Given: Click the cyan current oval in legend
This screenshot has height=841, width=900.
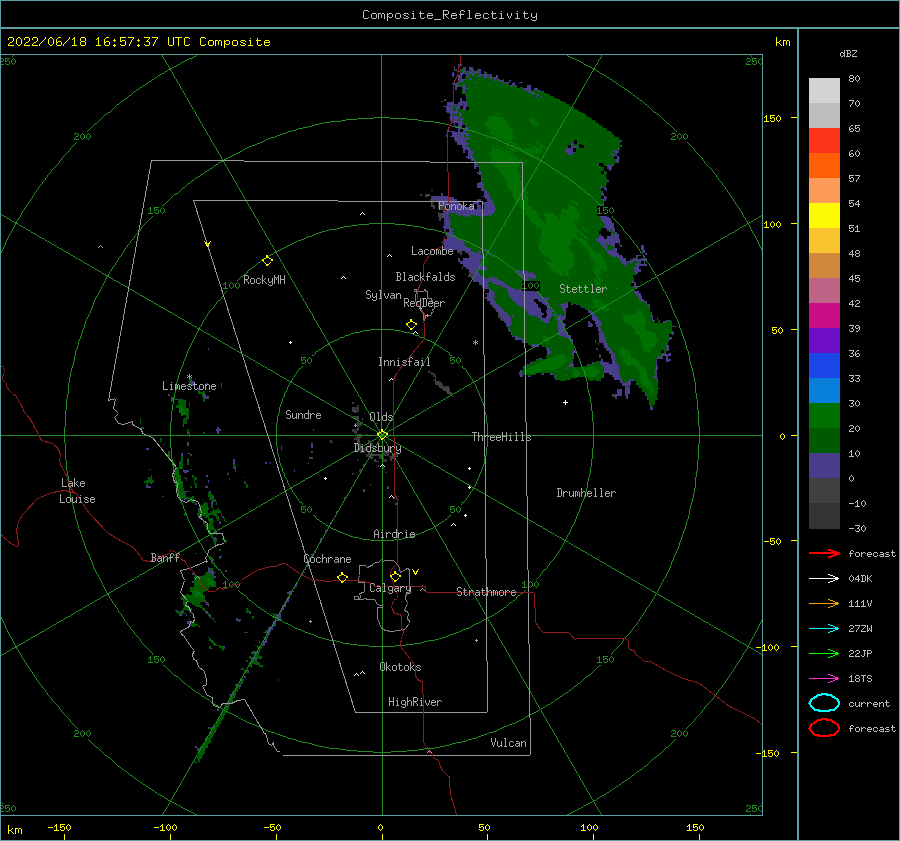Looking at the screenshot, I should [x=824, y=703].
